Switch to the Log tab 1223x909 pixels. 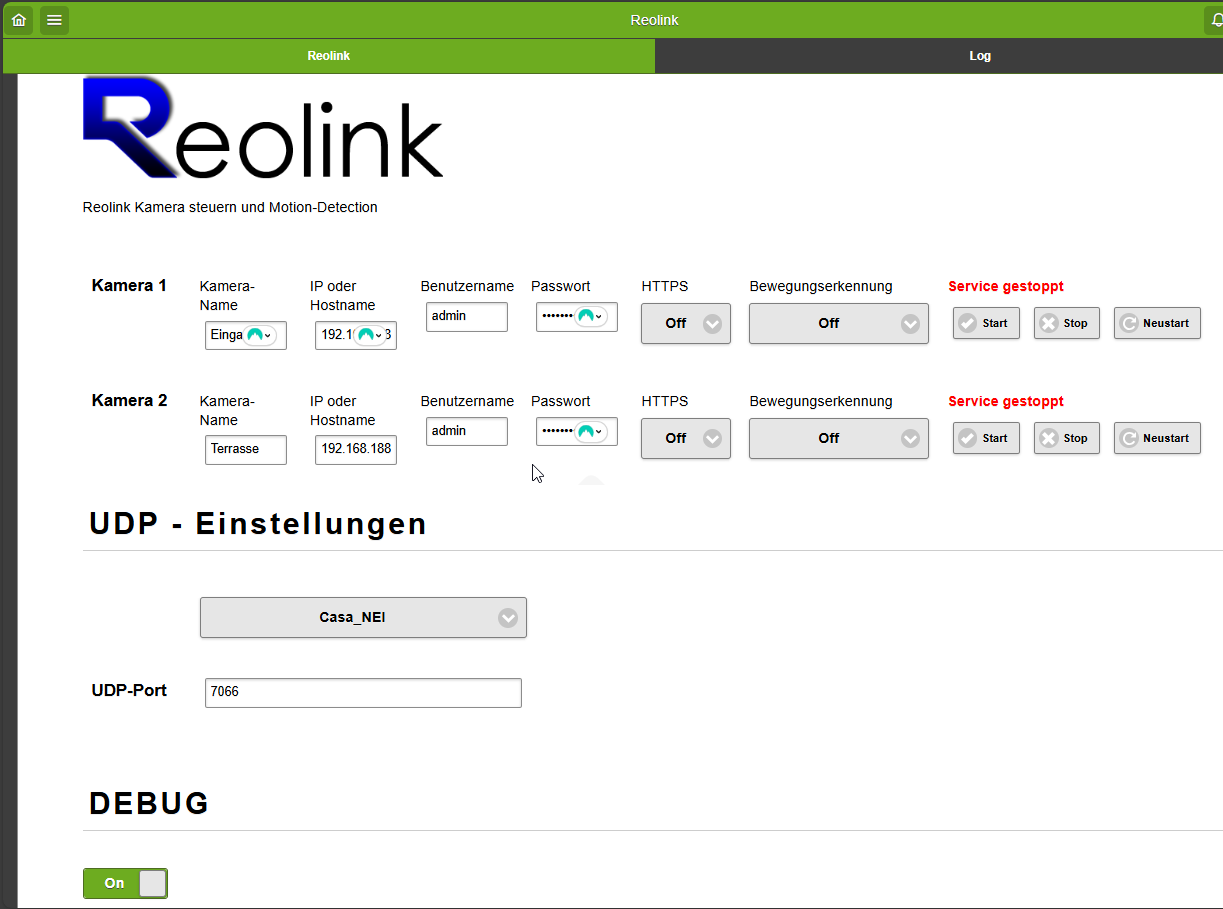pos(939,56)
